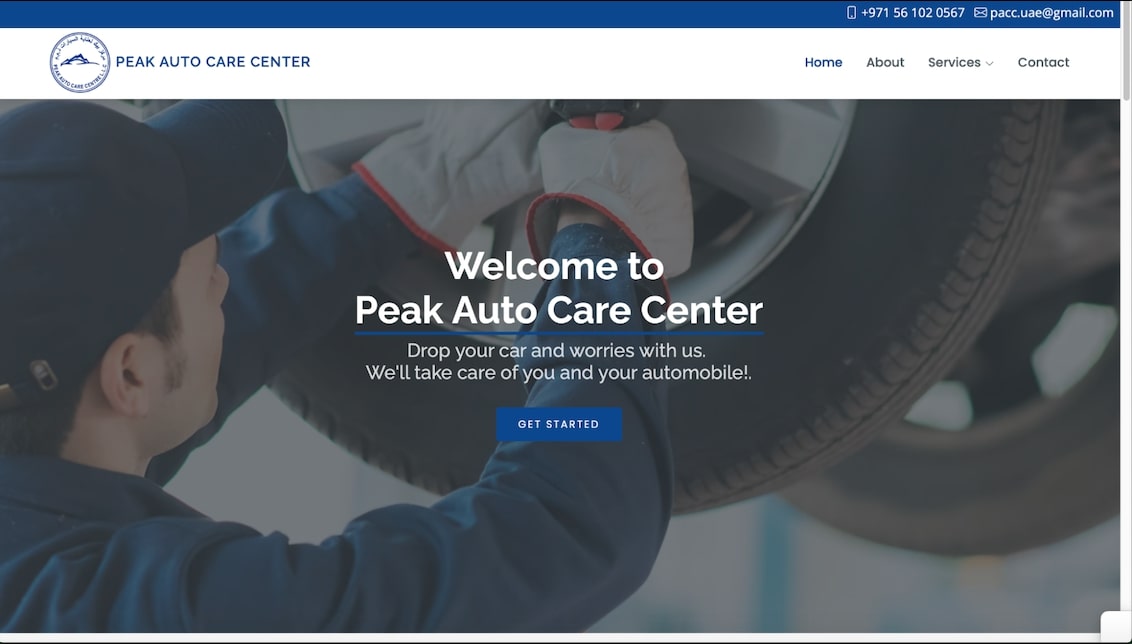
Task: Open the About page
Action: pyautogui.click(x=885, y=62)
